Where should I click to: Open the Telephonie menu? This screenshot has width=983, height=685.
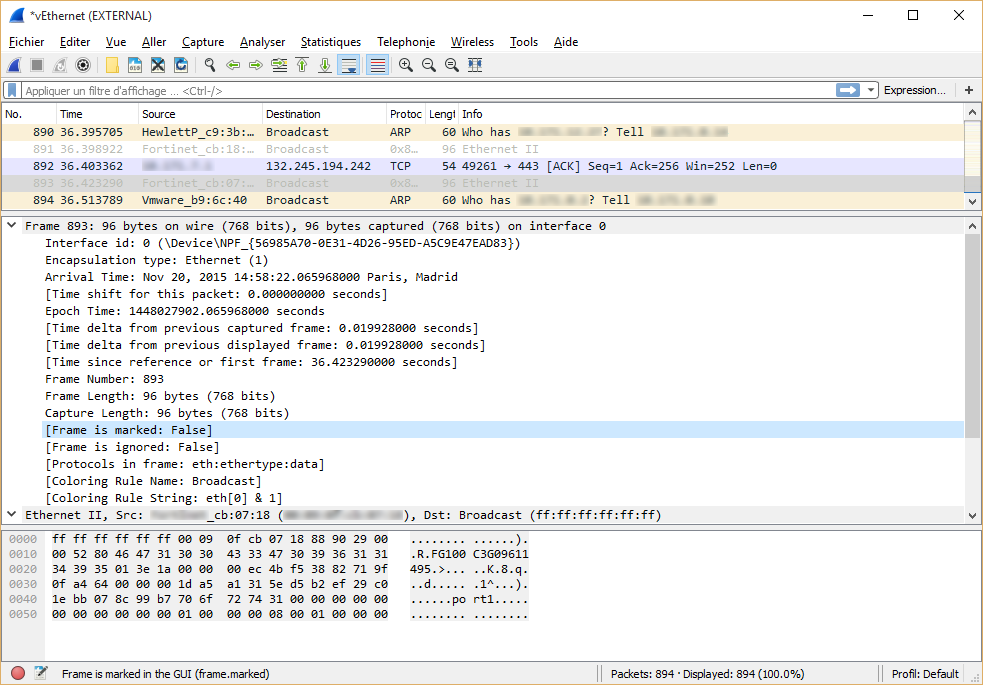click(x=406, y=42)
